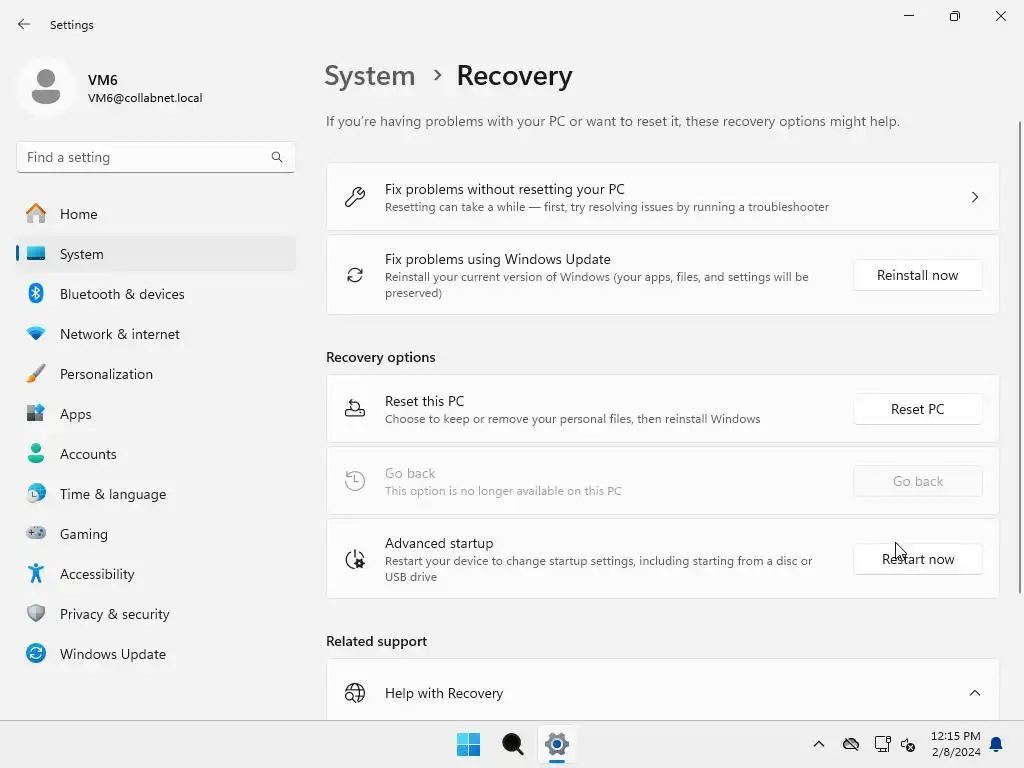Click the Time & language globe clock icon
The image size is (1024, 768).
36,493
